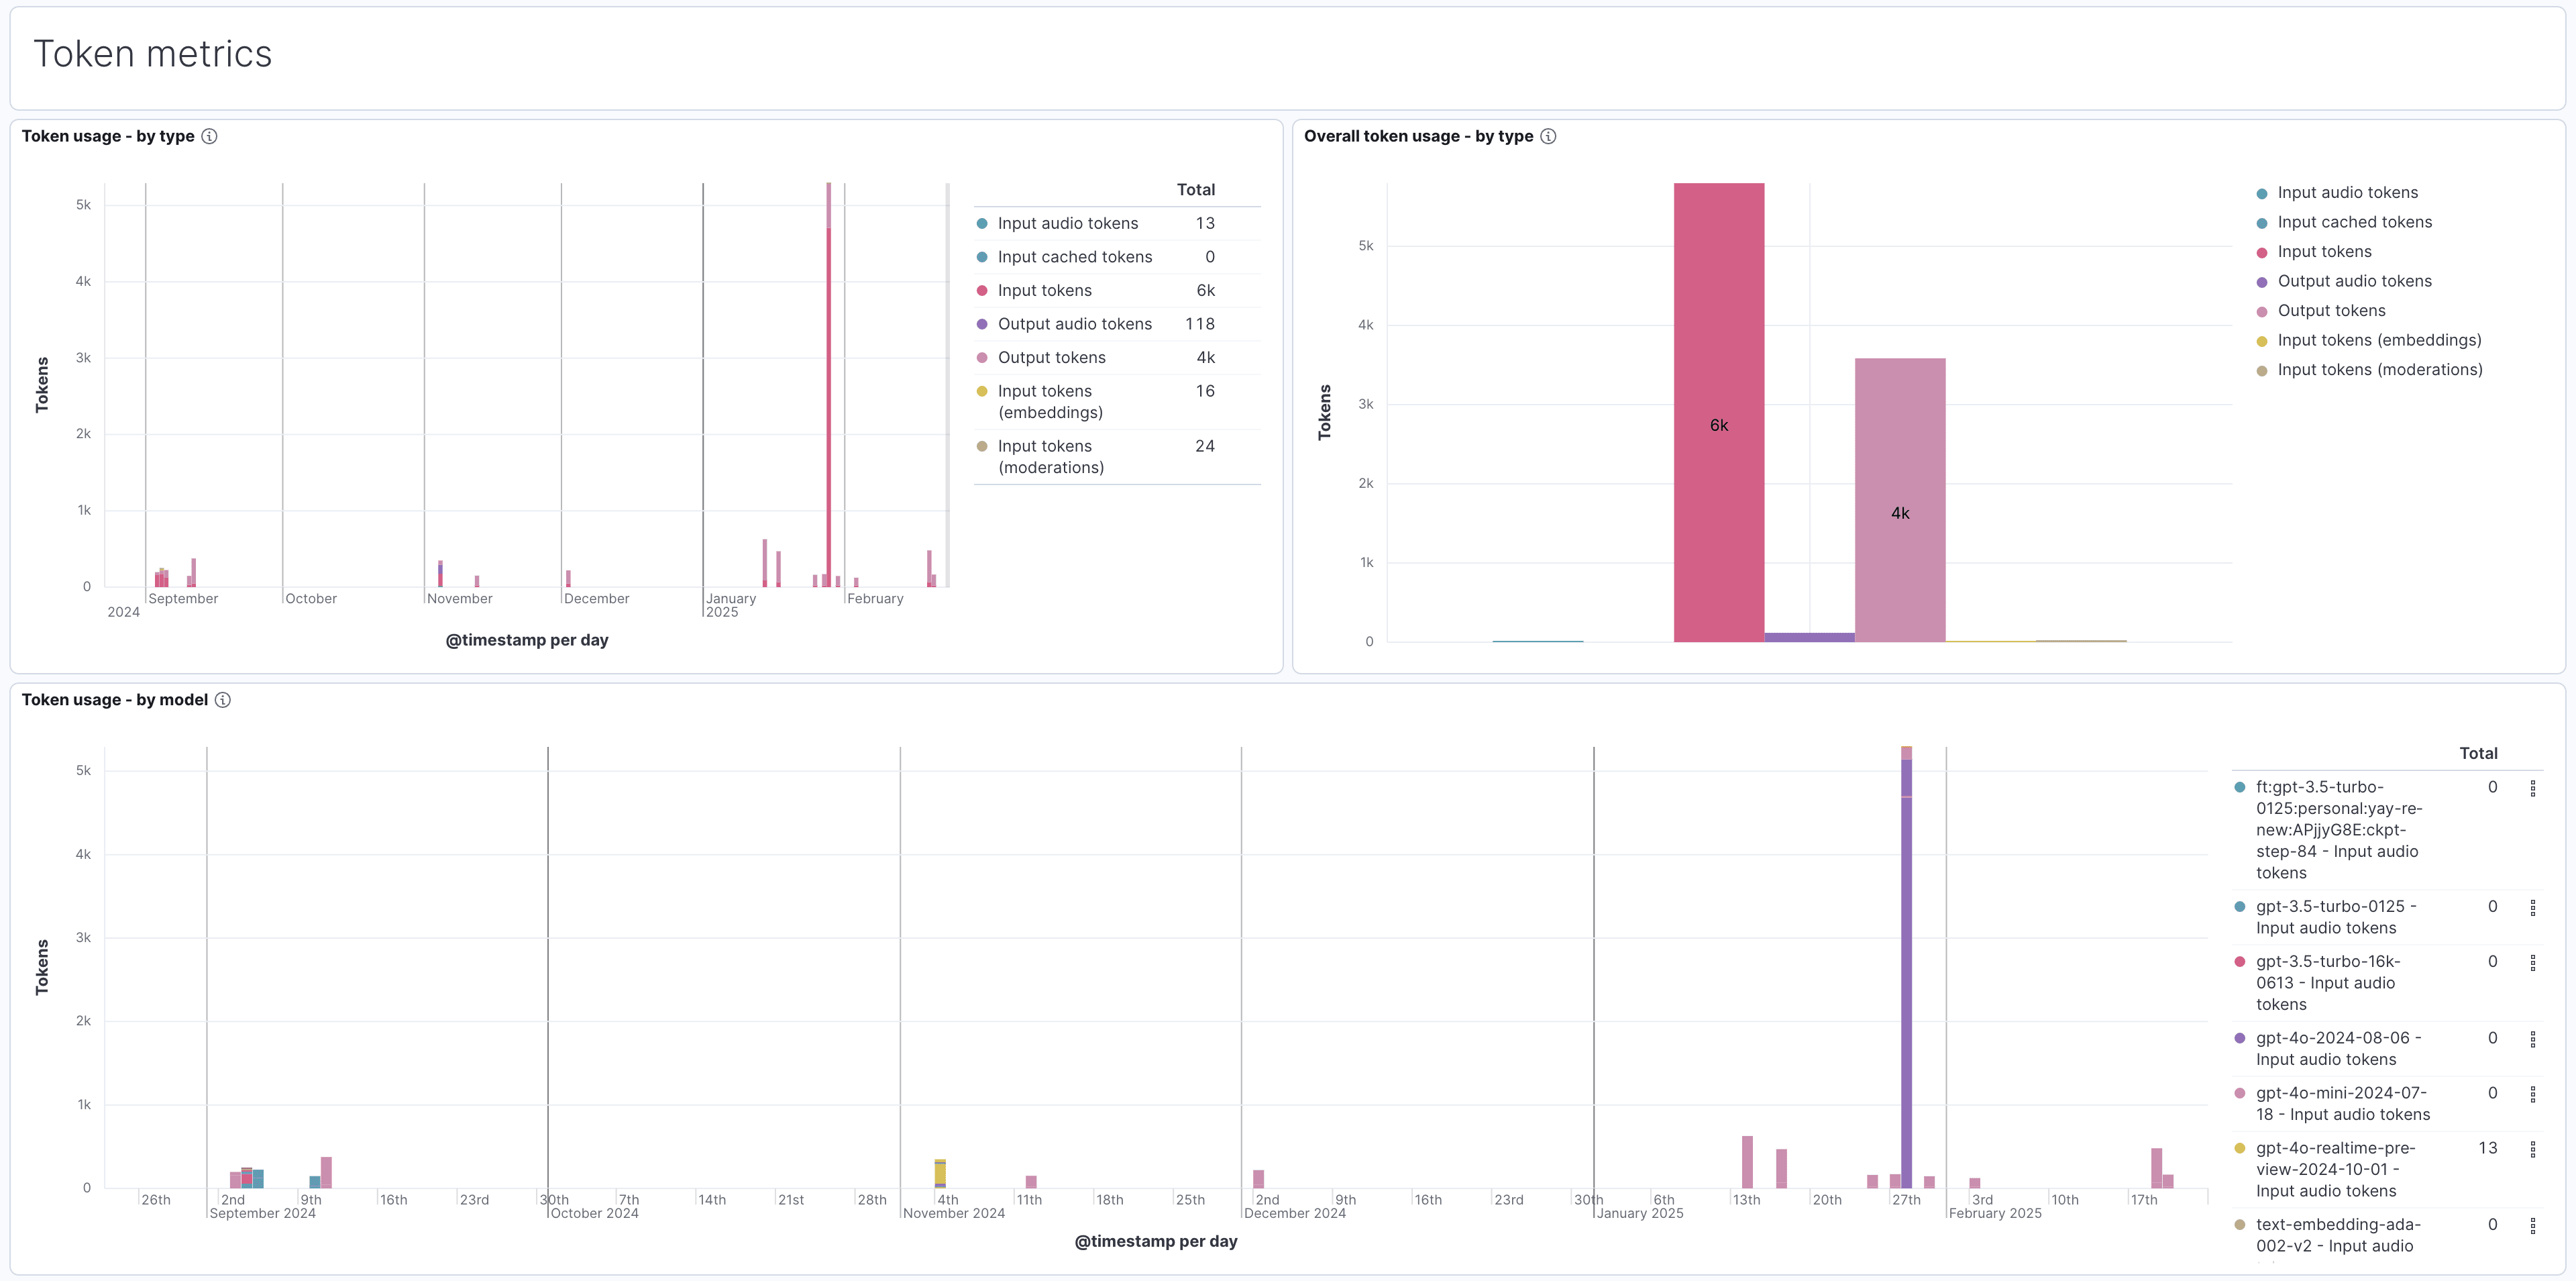Click the options icon for text-embedding-ada-002-v2
Image resolution: width=2576 pixels, height=1281 pixels.
coord(2534,1224)
